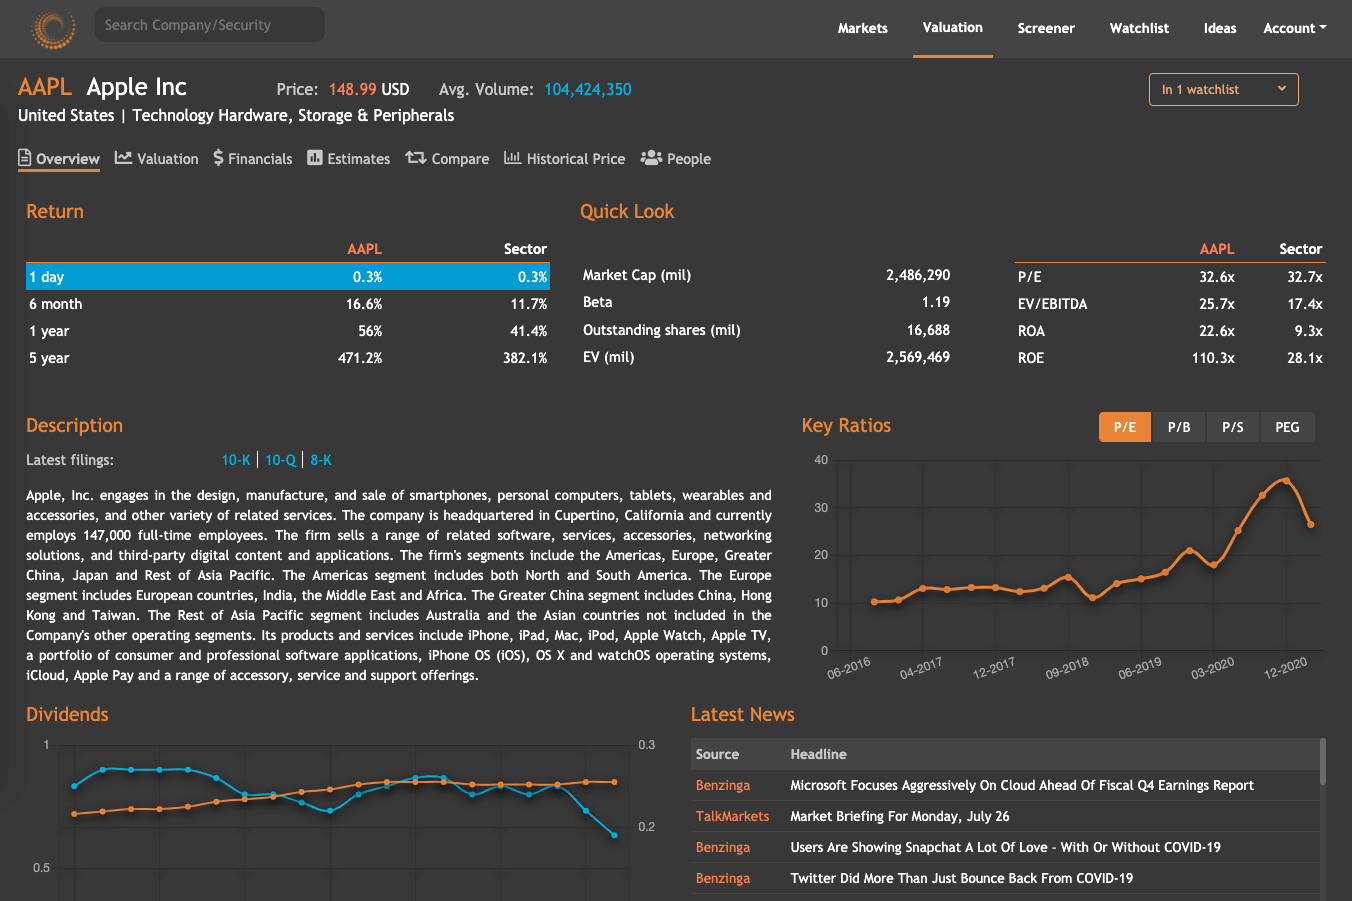
Task: Click the Market Cap value 2,486,290
Action: (x=918, y=275)
